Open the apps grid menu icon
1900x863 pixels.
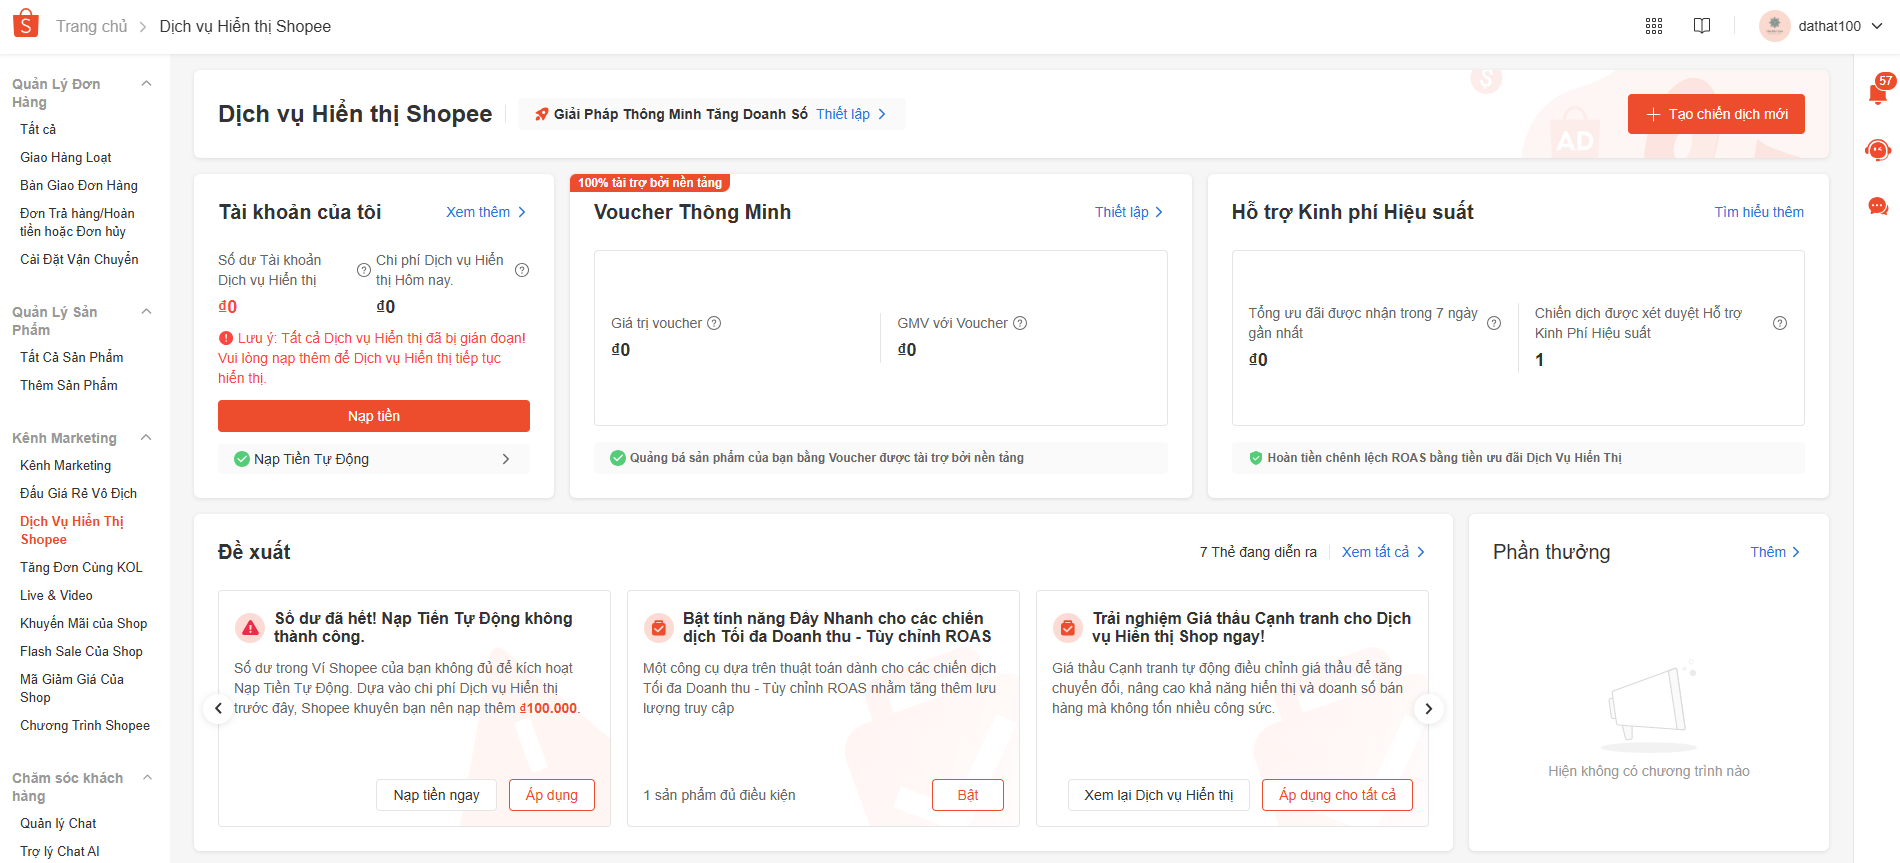[1654, 26]
